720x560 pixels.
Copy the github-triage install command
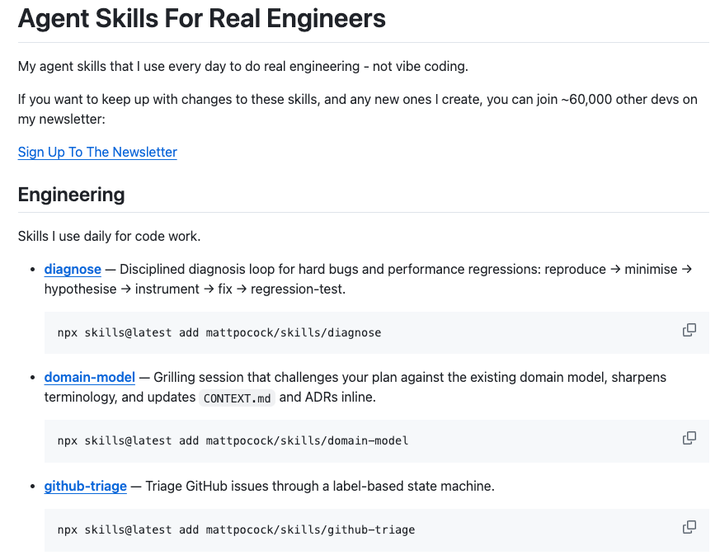coord(689,527)
